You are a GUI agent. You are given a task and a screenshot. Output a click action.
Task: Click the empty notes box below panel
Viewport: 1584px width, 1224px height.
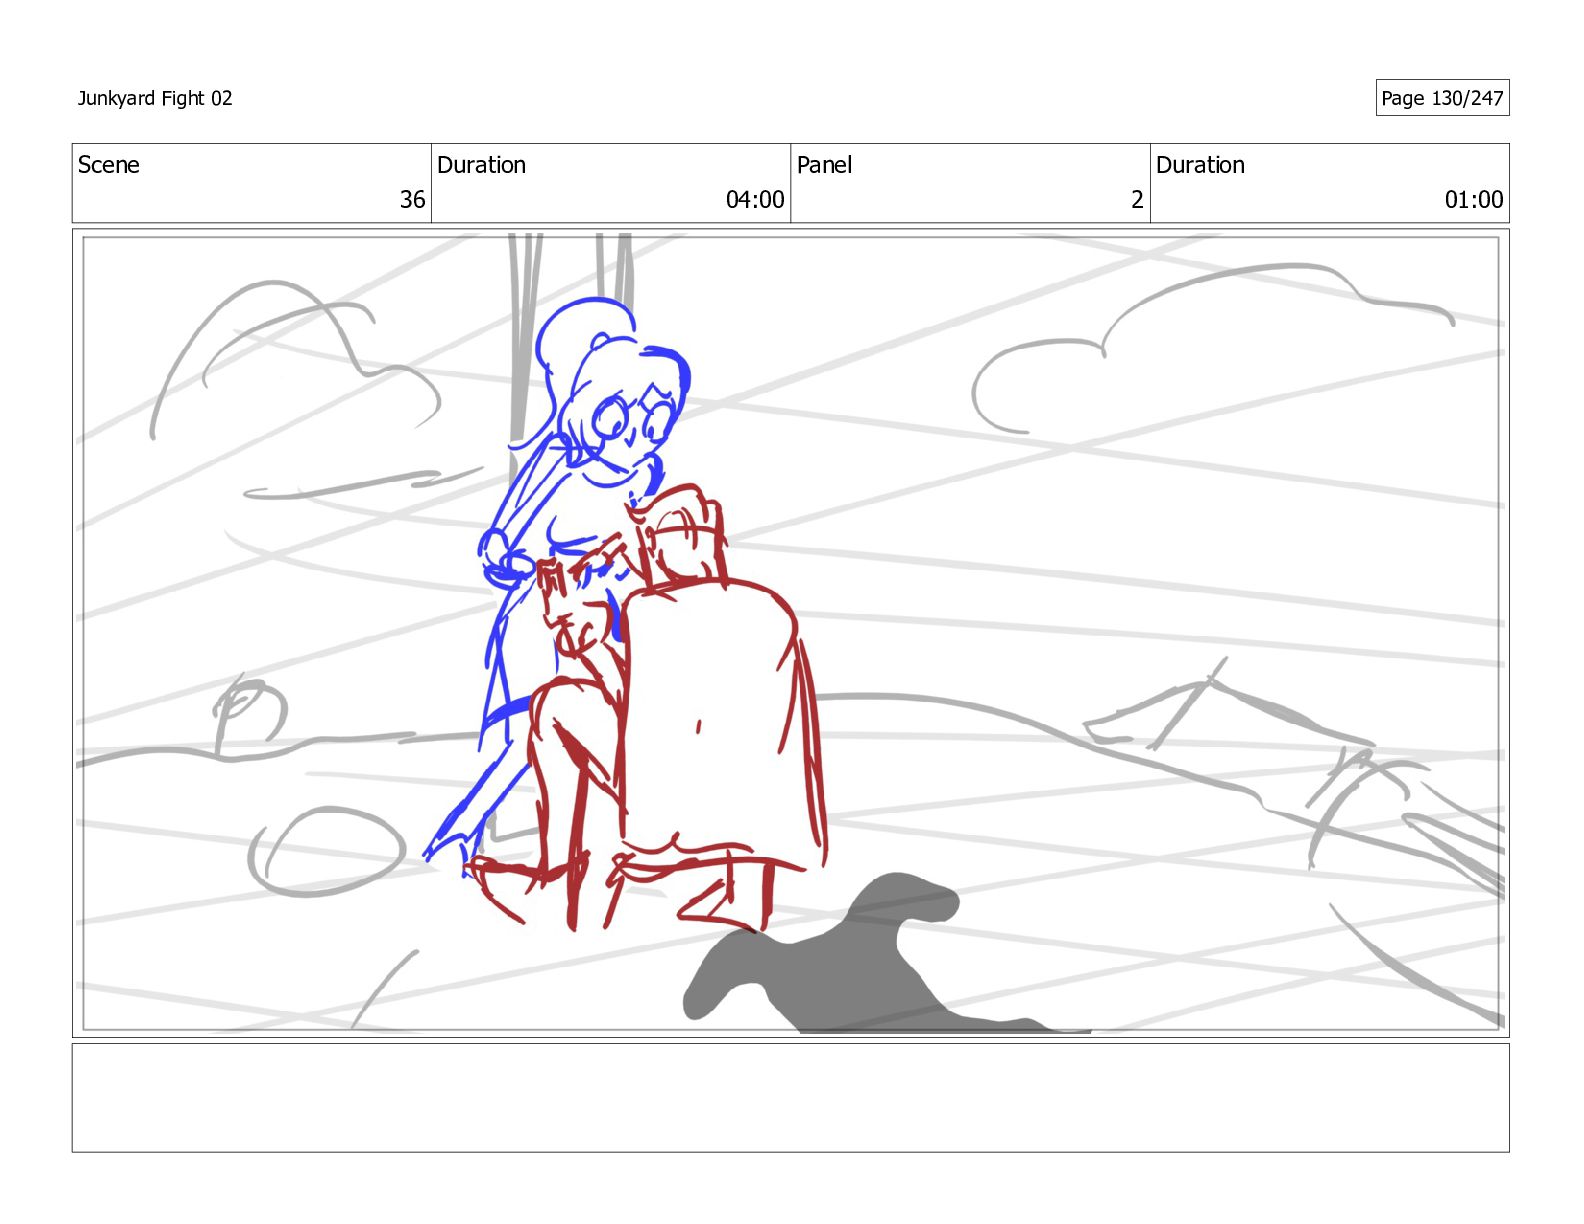coord(790,1098)
